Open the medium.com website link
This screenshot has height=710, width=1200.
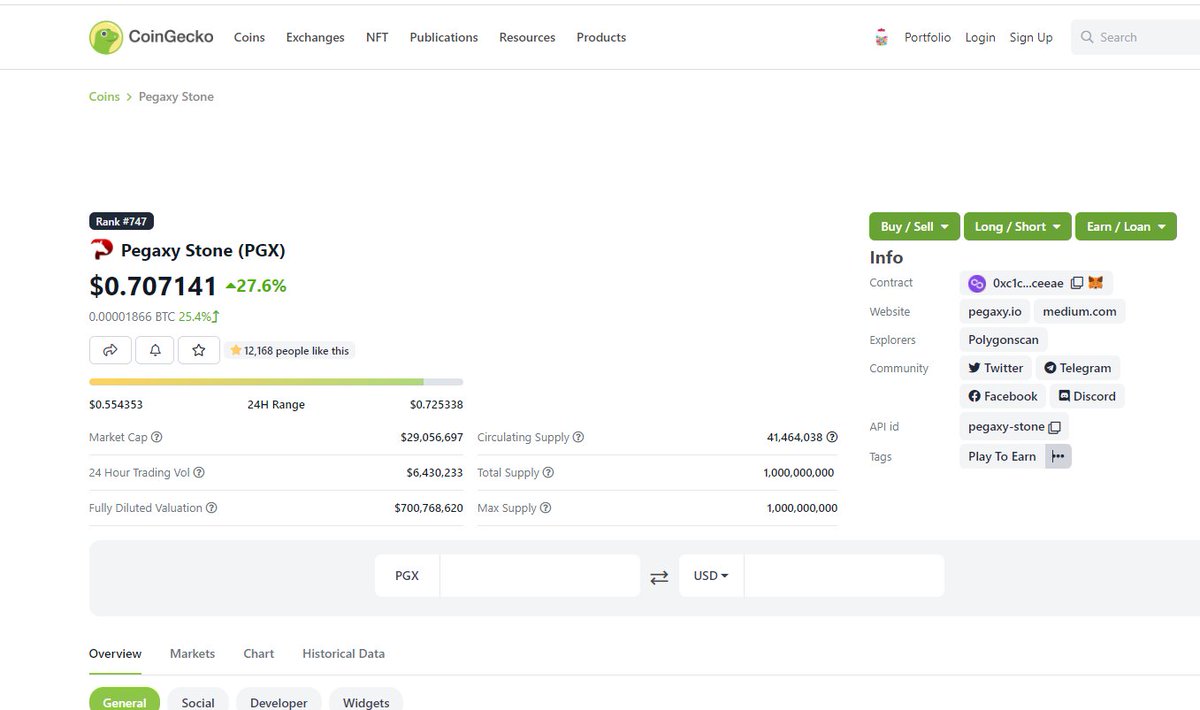1079,311
